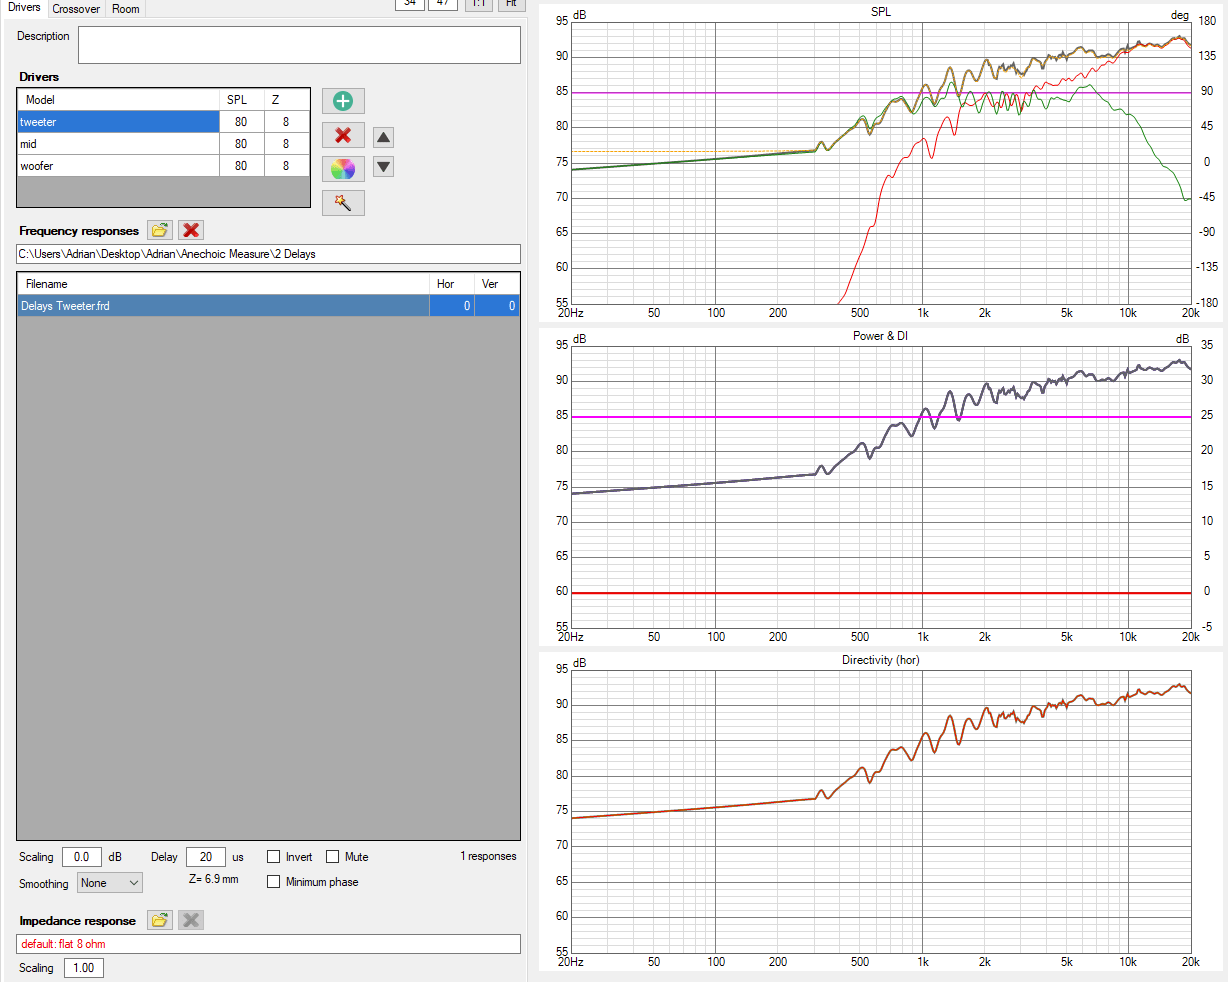1228x982 pixels.
Task: Open the driver color wheel picker
Action: (343, 169)
